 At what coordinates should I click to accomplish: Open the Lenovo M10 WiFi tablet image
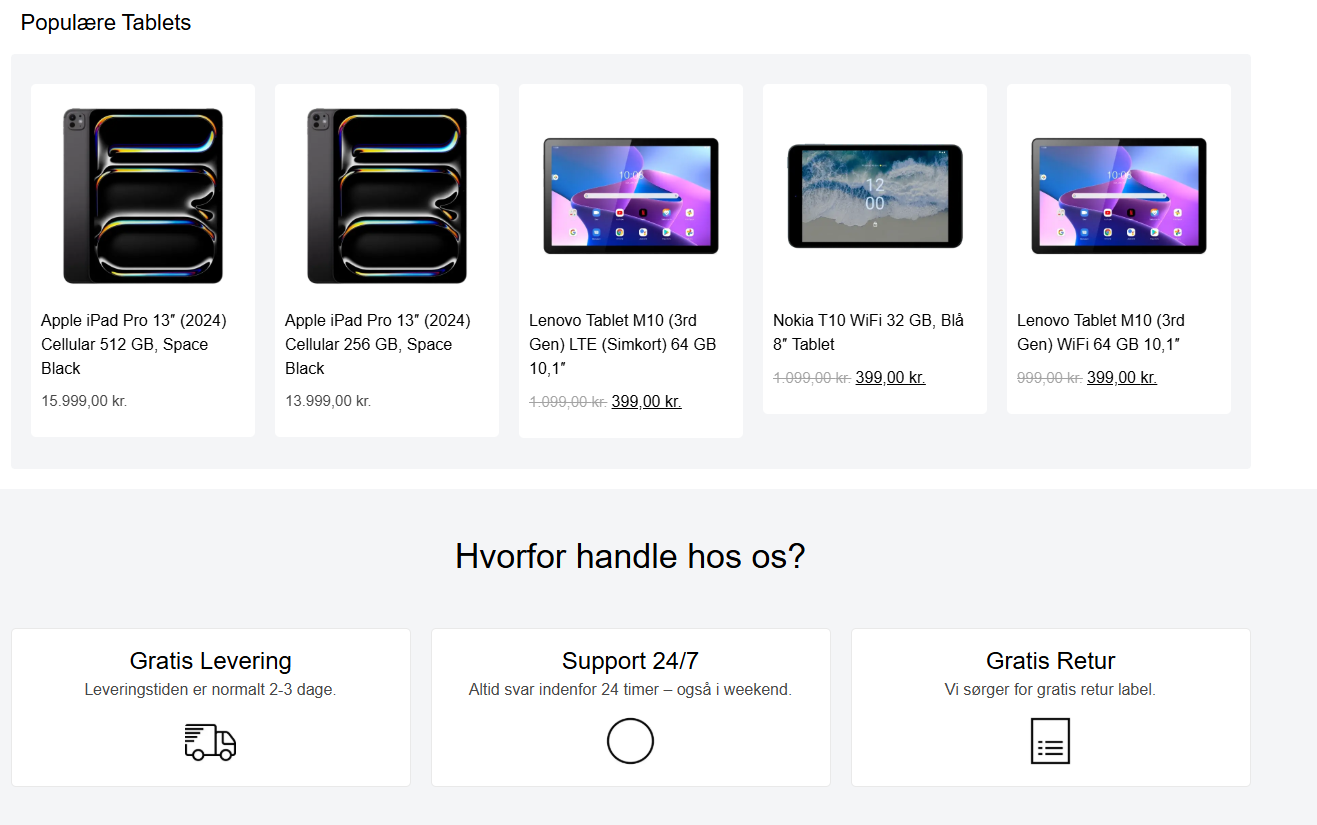click(1119, 196)
